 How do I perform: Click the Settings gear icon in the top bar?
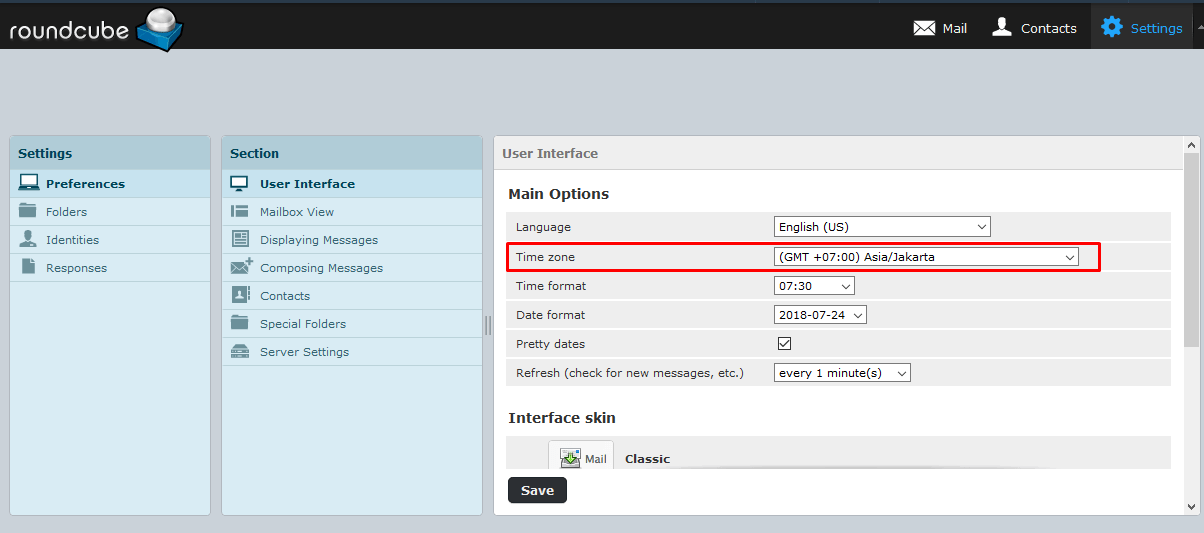click(1112, 27)
